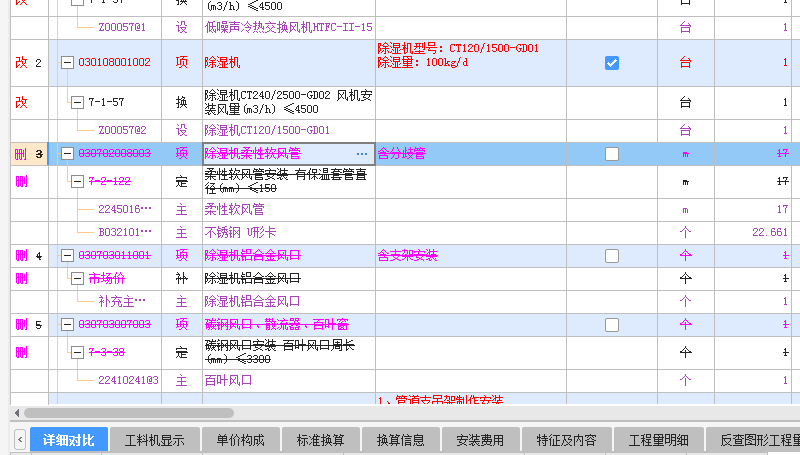800x455 pixels.
Task: Select code cell 2245016…
Action: click(105, 210)
